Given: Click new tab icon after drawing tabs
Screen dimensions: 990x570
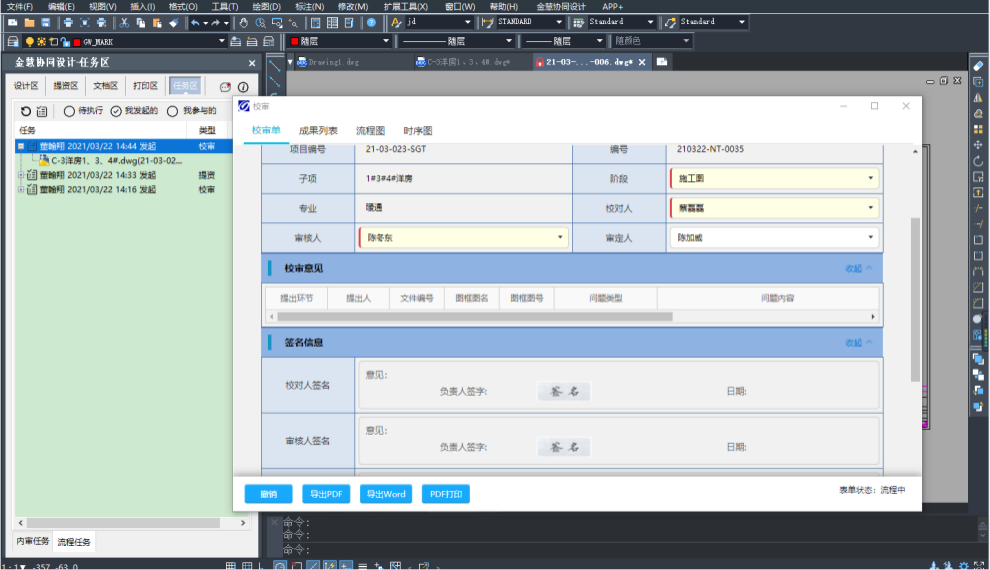Looking at the screenshot, I should [662, 62].
